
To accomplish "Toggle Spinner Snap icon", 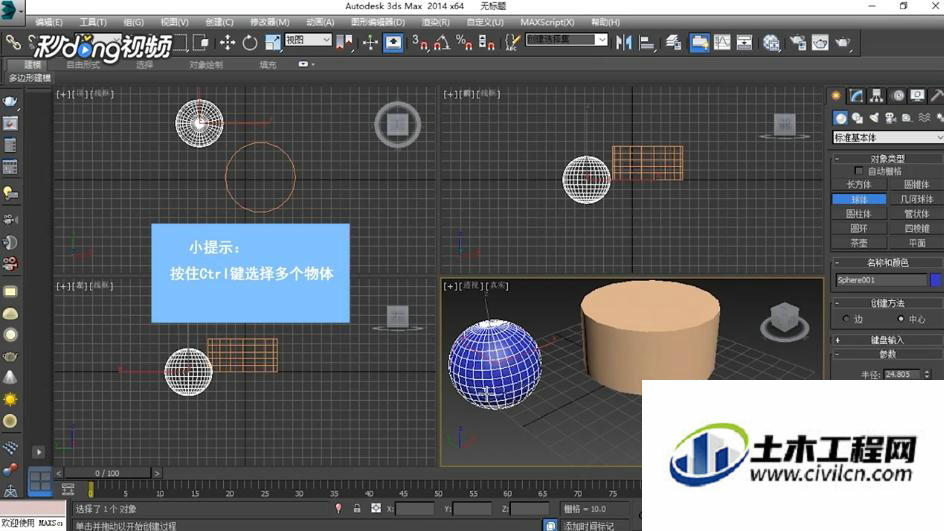I will tap(486, 42).
